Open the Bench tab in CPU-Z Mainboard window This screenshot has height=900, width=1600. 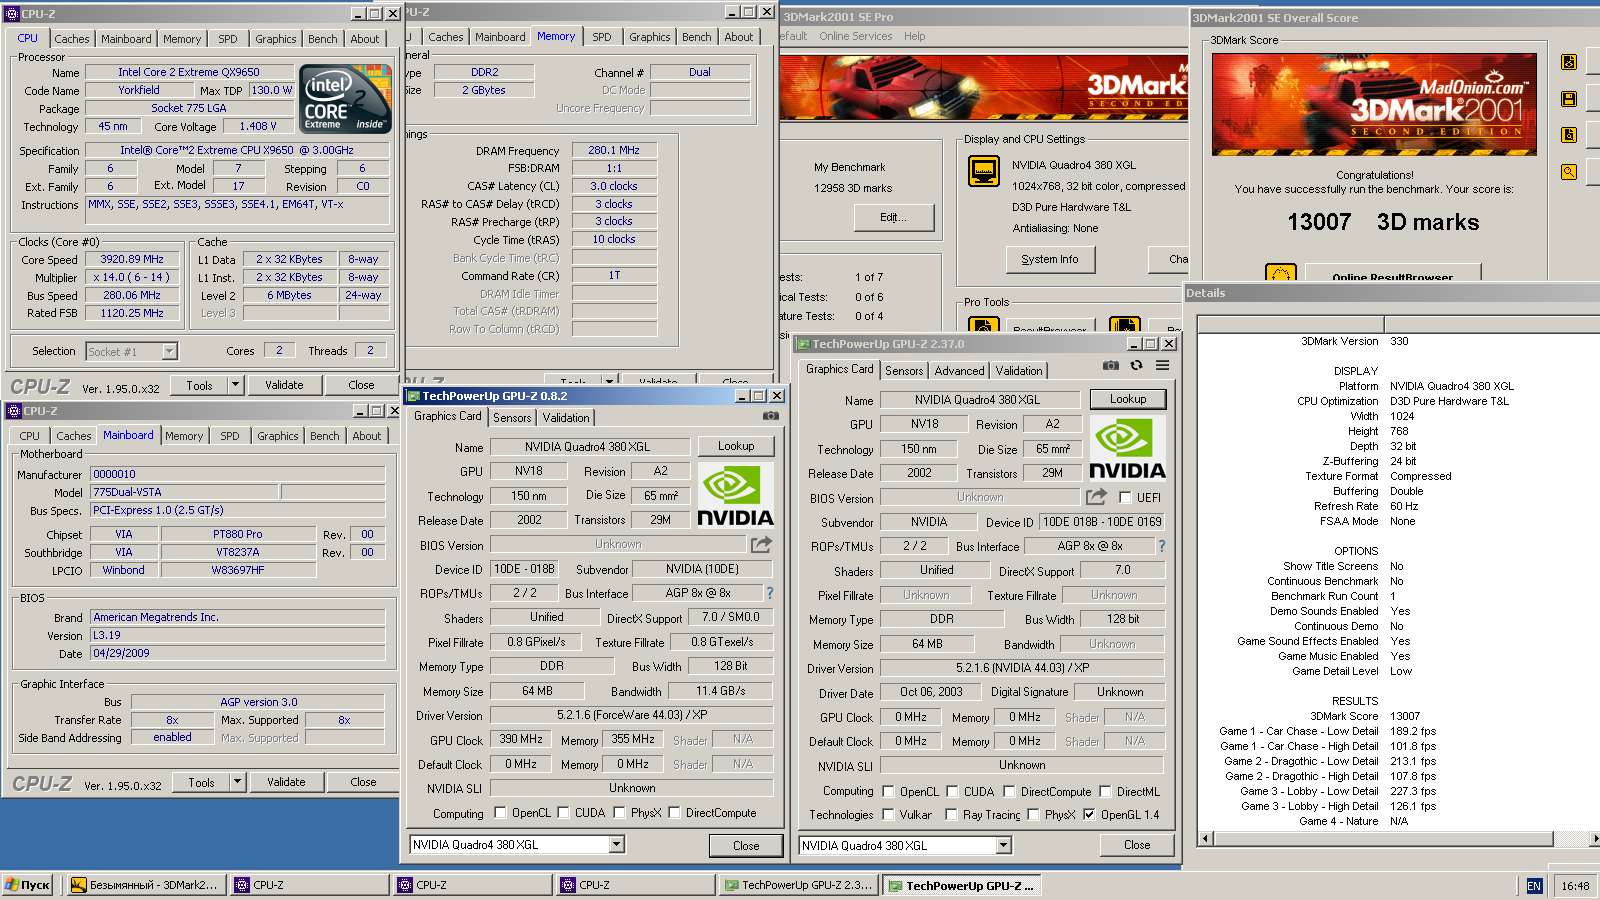[x=325, y=436]
